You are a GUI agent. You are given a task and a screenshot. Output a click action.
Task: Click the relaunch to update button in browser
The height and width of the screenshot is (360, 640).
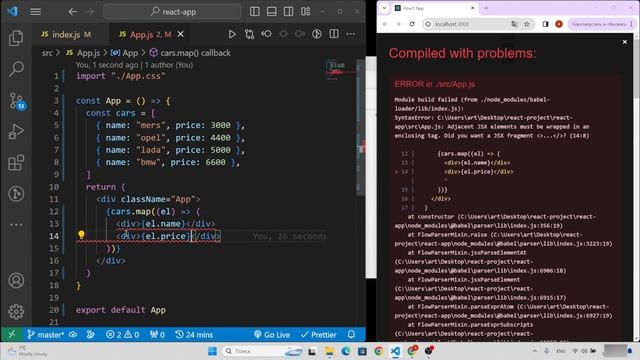pyautogui.click(x=600, y=24)
